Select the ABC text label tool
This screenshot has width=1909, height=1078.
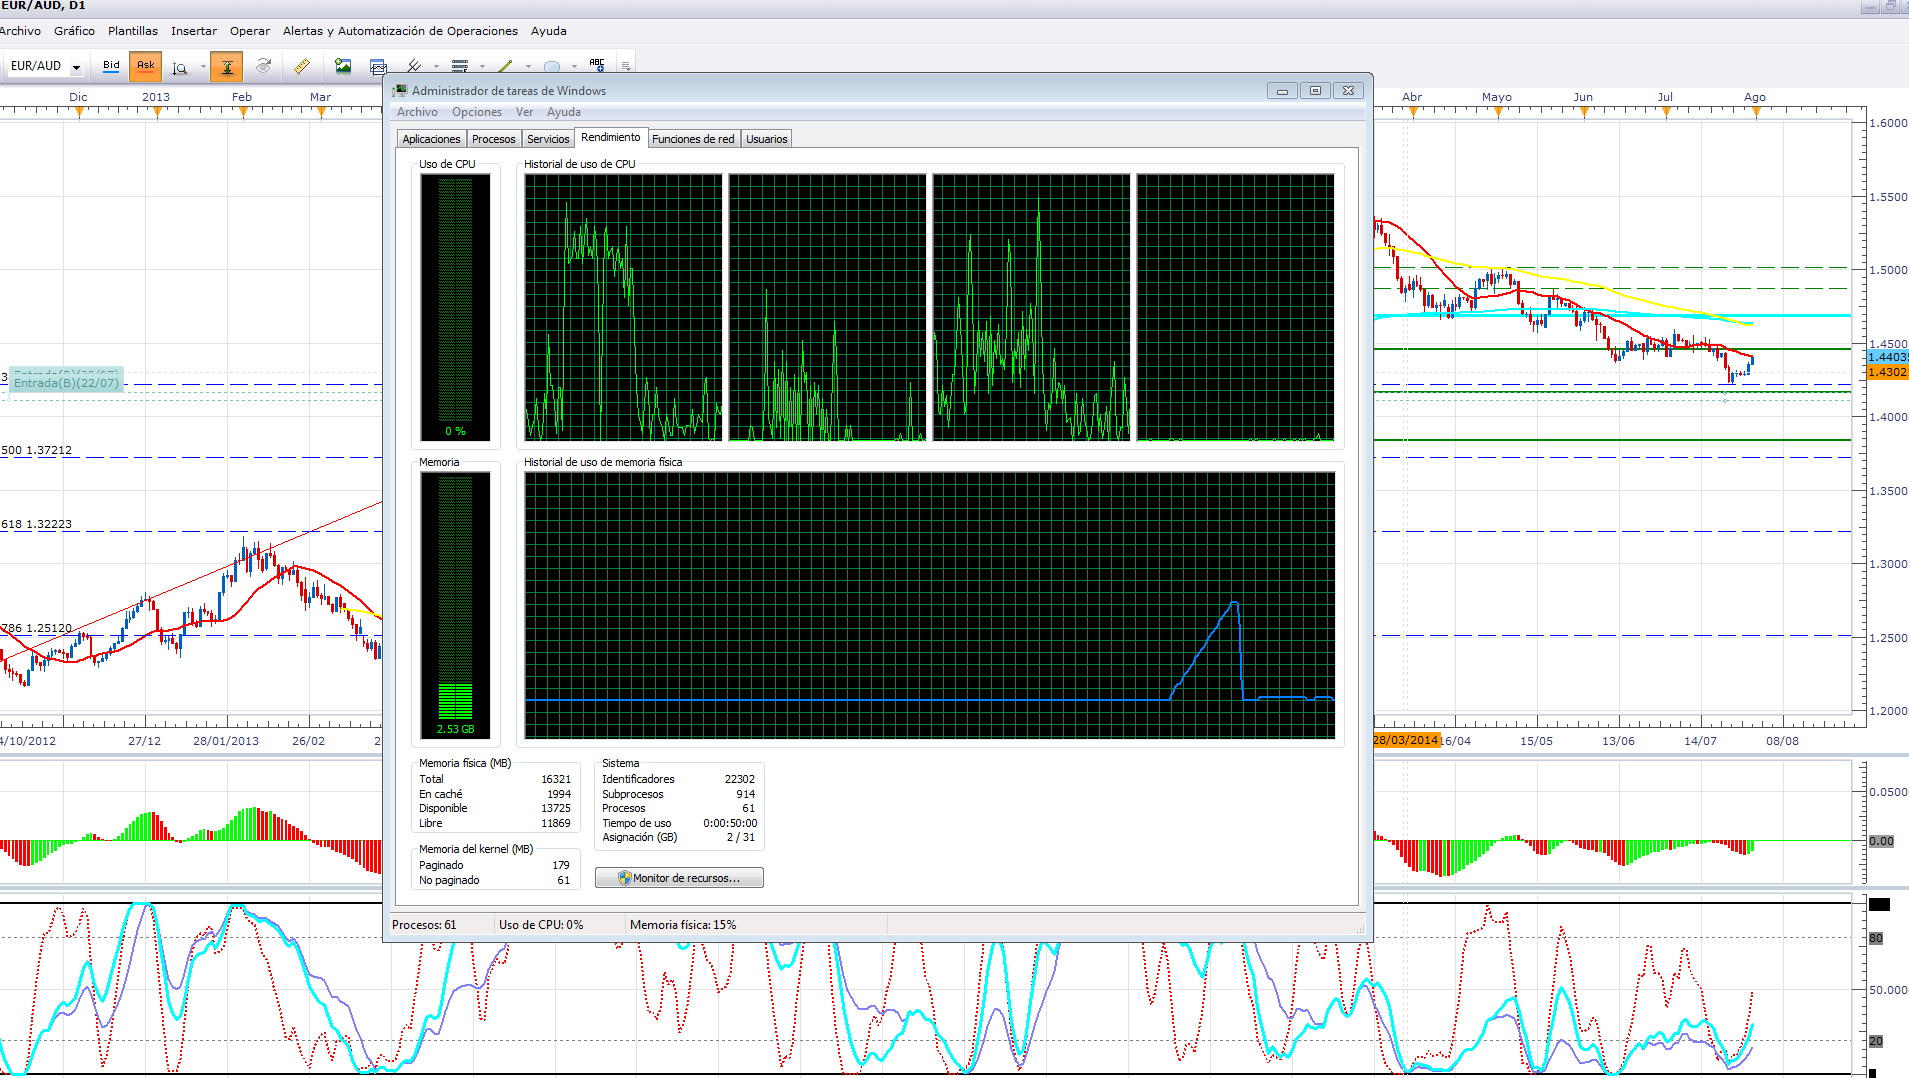pyautogui.click(x=597, y=65)
